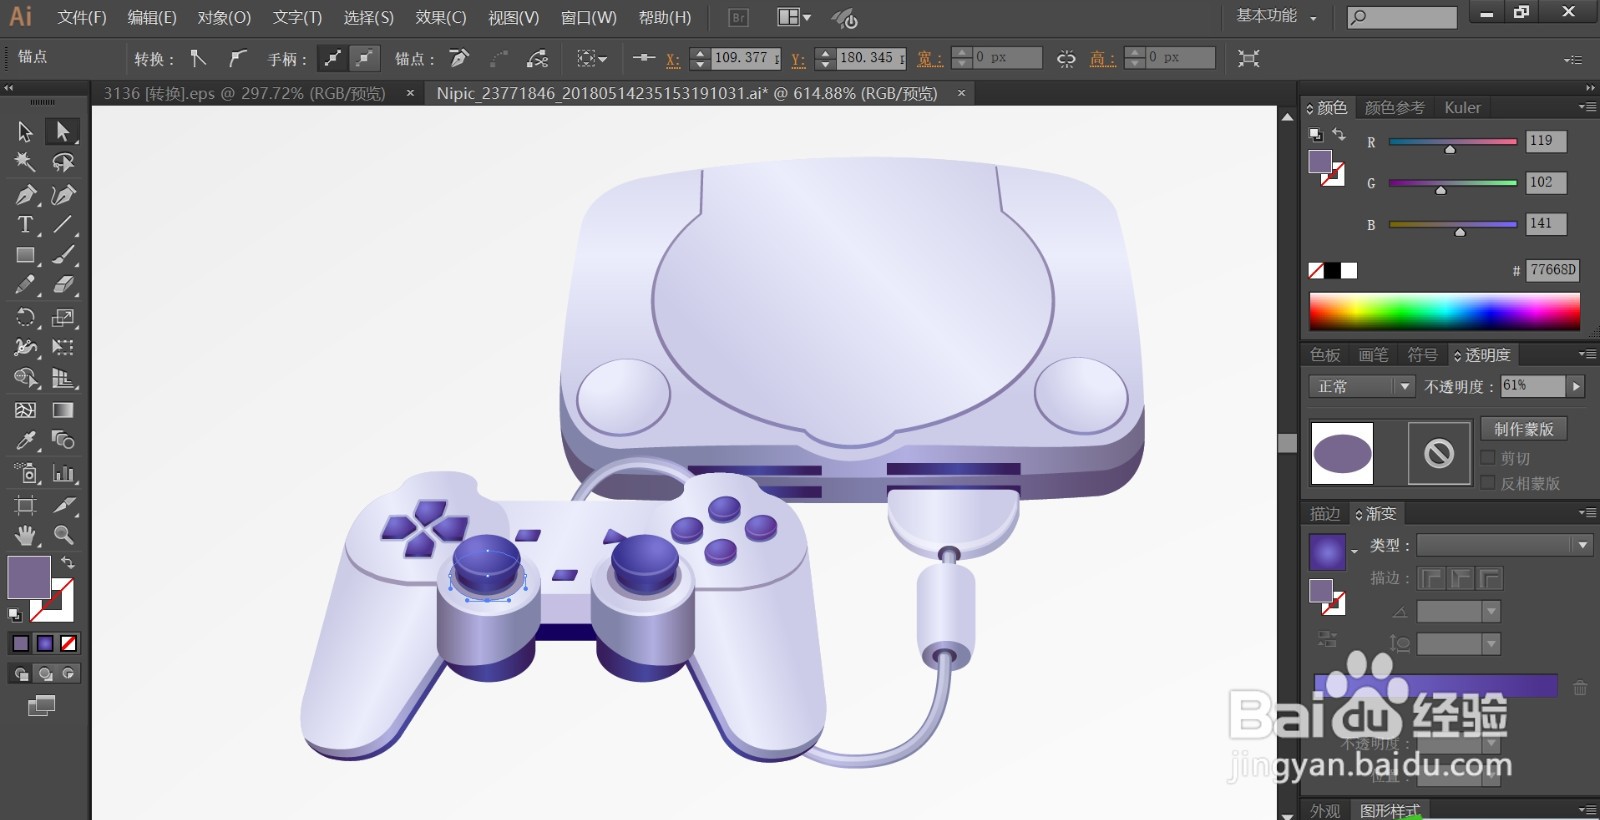This screenshot has width=1600, height=820.
Task: Click the gradient slider bar
Action: coord(1435,685)
